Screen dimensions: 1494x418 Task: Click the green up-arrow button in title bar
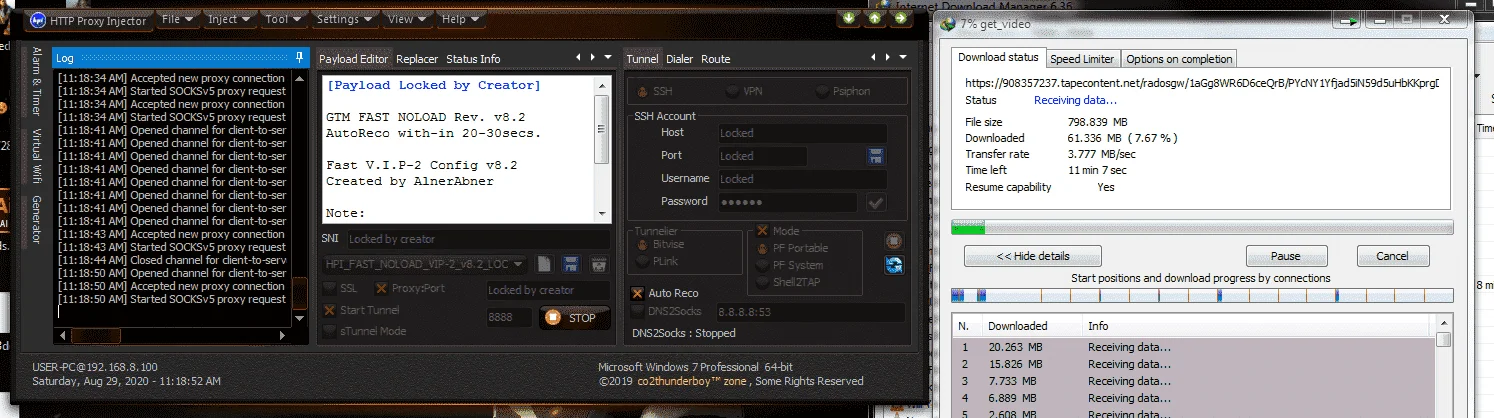[874, 18]
